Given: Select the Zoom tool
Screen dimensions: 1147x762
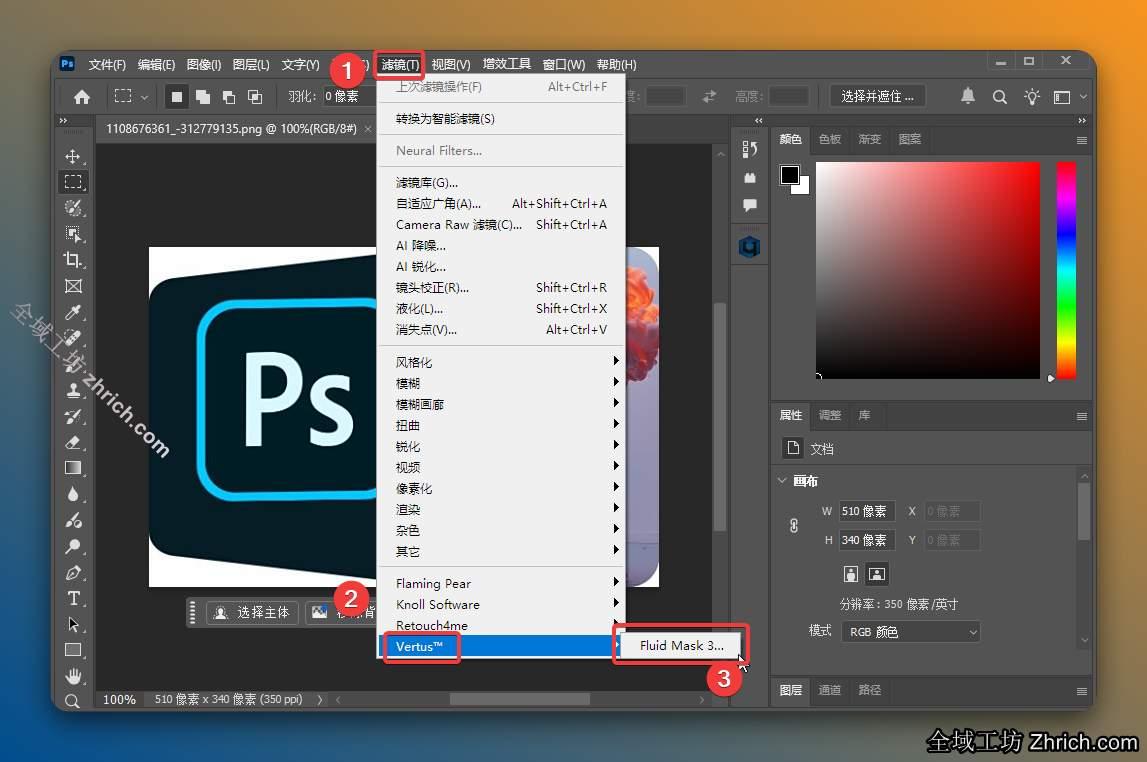Looking at the screenshot, I should tap(72, 701).
